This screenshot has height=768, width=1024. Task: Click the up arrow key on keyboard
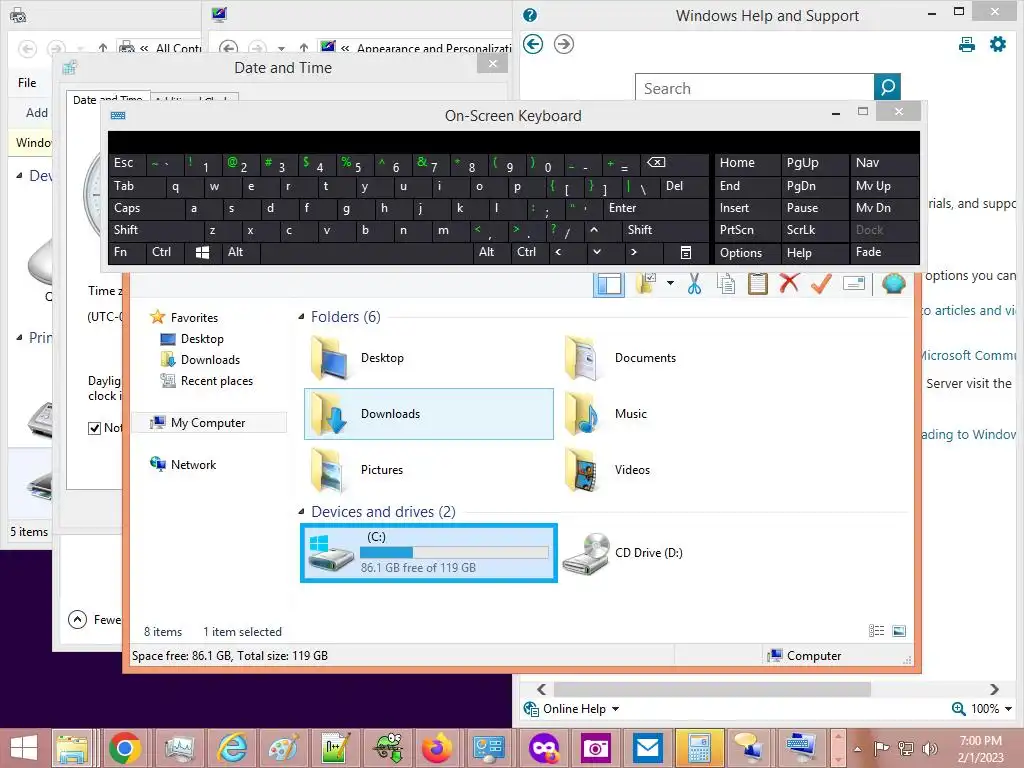594,230
